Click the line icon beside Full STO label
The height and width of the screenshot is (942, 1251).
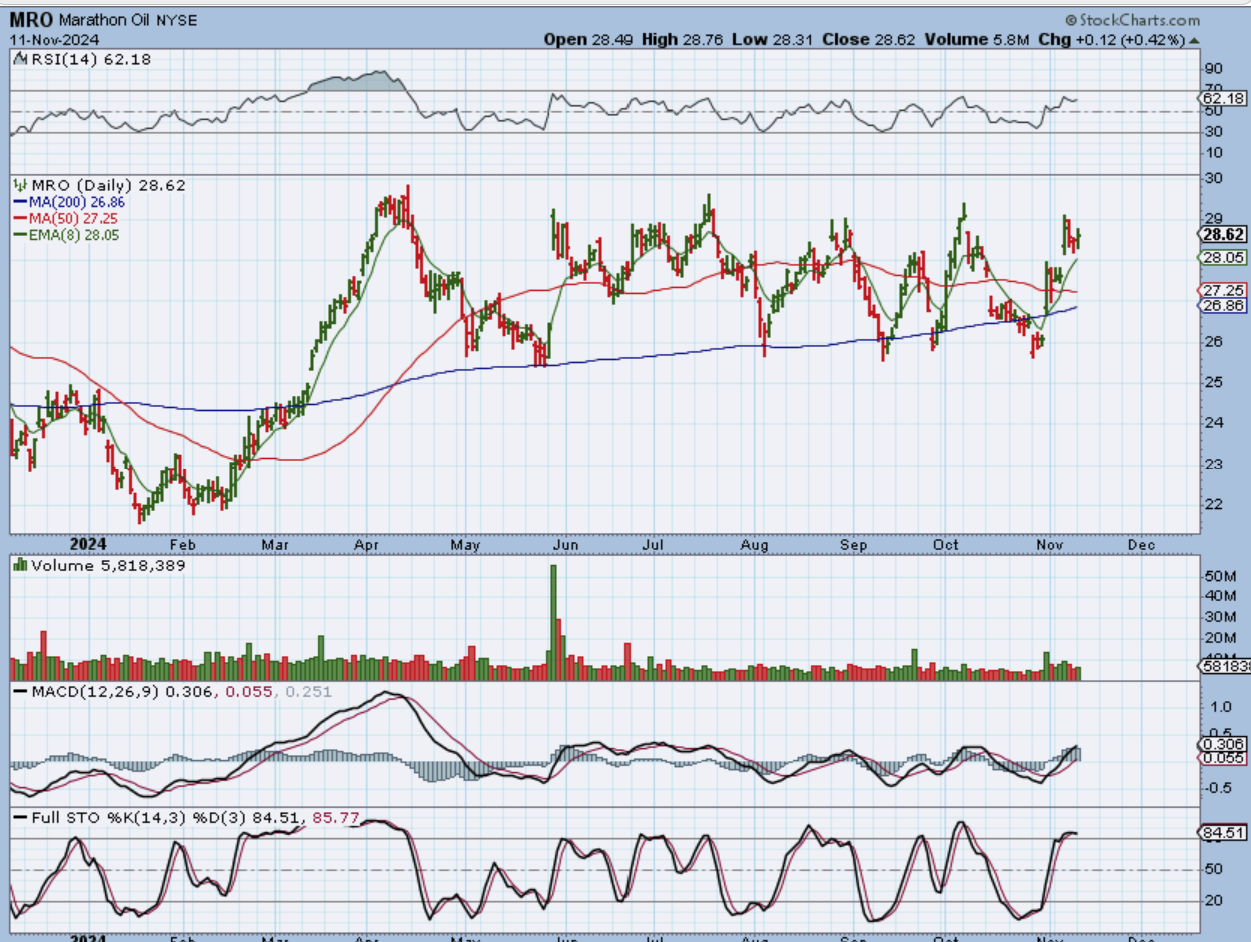(x=20, y=817)
